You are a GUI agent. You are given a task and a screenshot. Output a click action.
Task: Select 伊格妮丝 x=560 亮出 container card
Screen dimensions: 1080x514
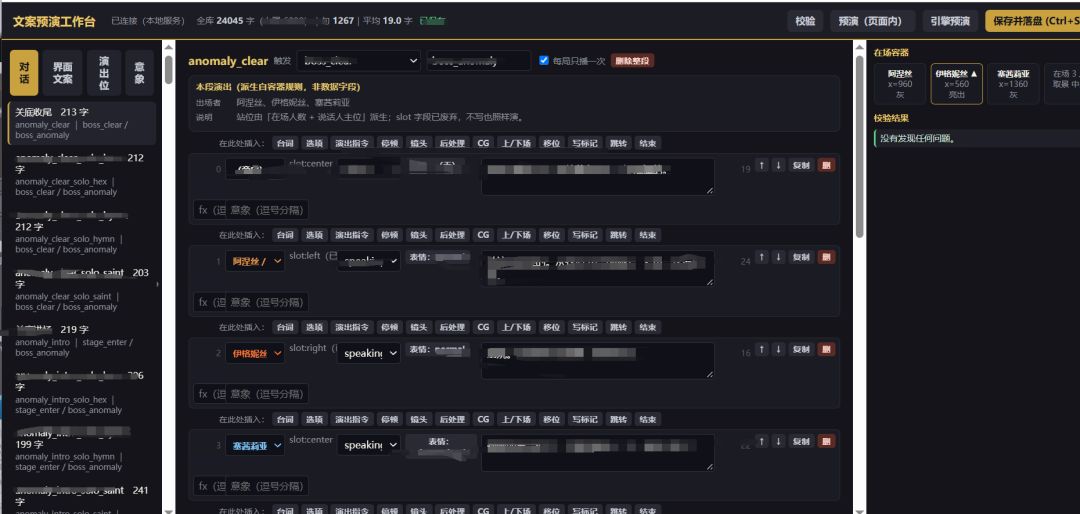pos(956,83)
